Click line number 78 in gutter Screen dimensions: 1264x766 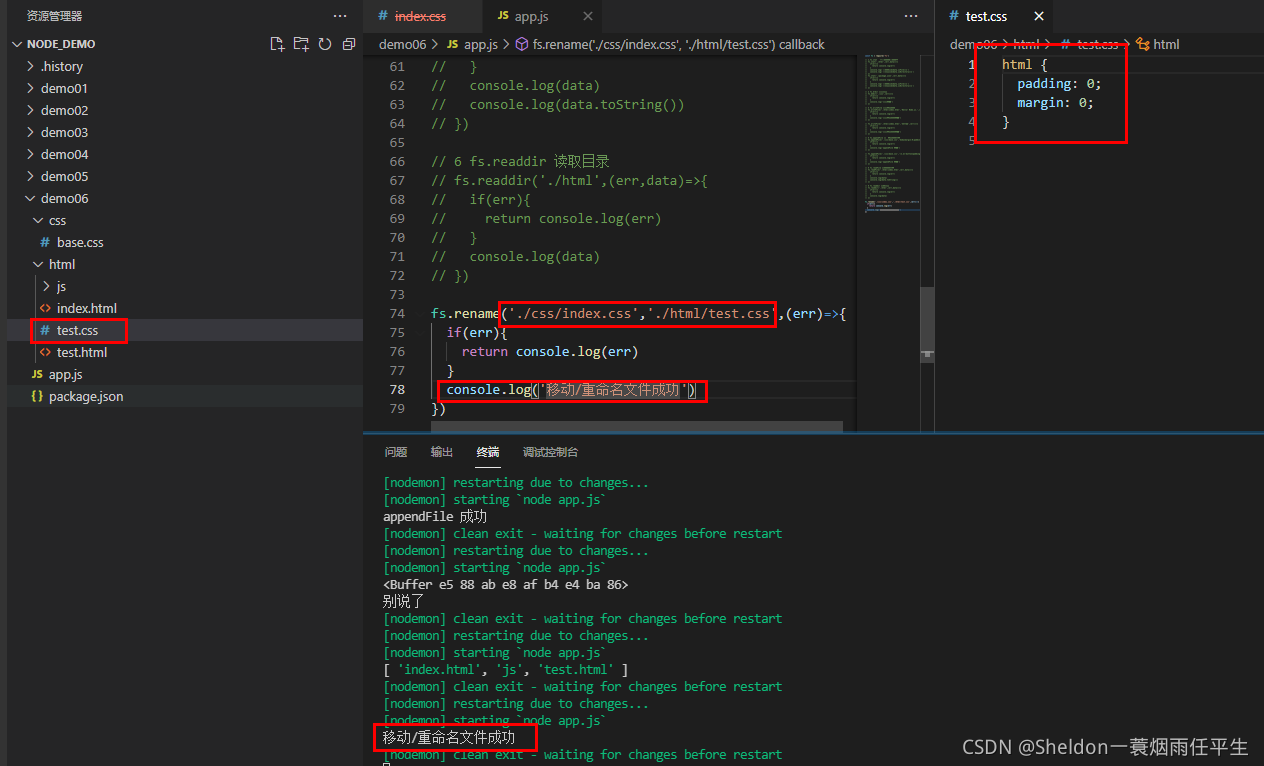tap(397, 390)
